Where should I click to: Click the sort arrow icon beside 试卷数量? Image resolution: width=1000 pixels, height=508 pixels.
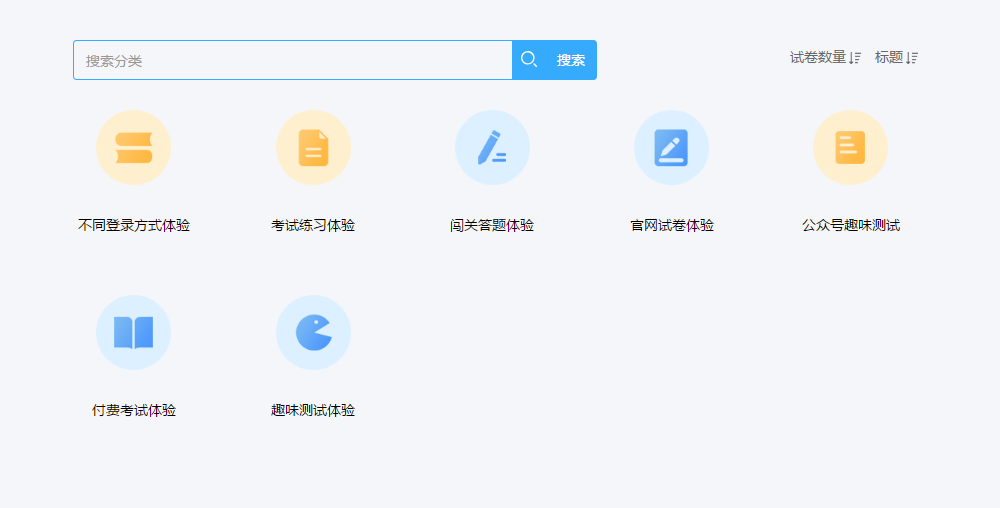(855, 58)
